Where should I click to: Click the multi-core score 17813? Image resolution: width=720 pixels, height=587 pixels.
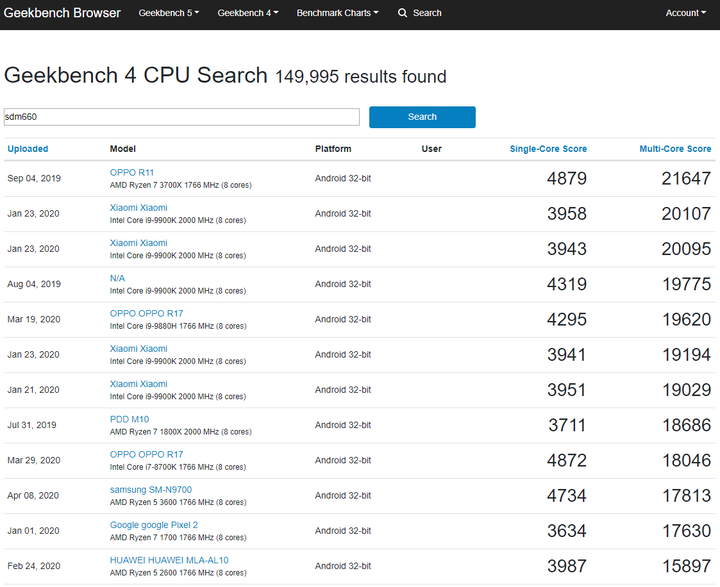(686, 496)
